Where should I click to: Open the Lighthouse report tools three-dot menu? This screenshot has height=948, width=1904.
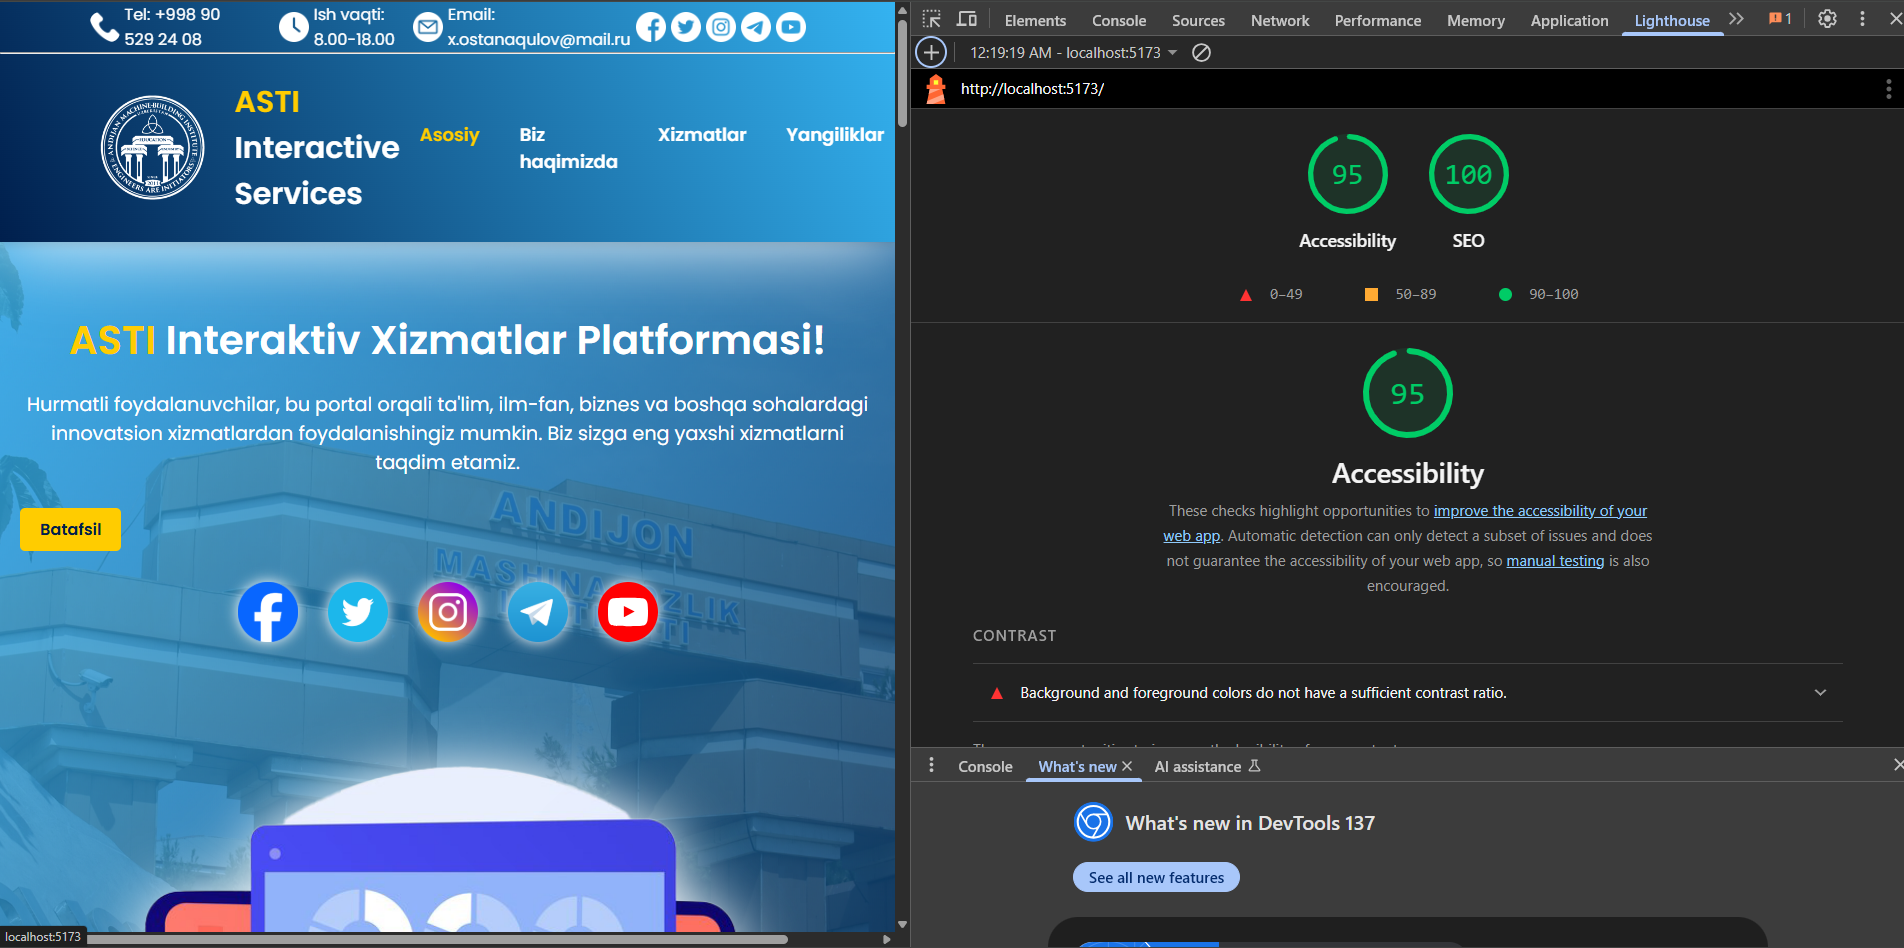(1888, 89)
